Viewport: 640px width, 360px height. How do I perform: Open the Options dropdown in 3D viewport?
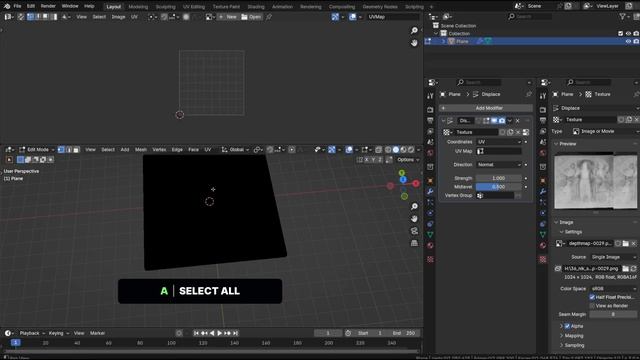[408, 160]
